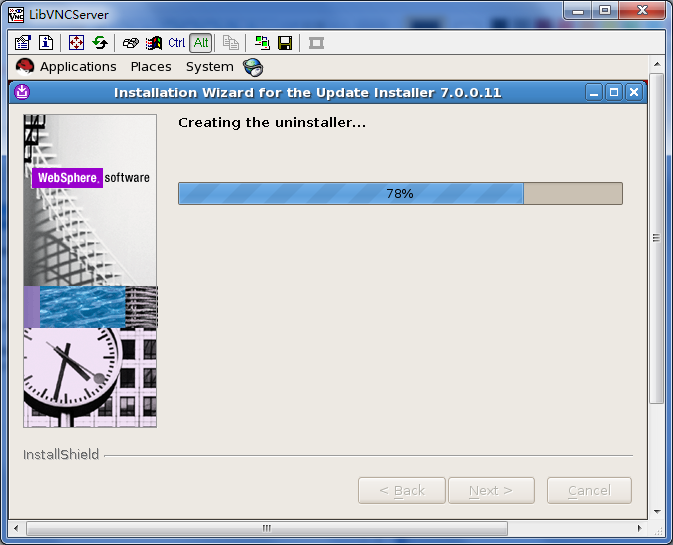
Task: Click the Next > button
Action: coord(491,490)
